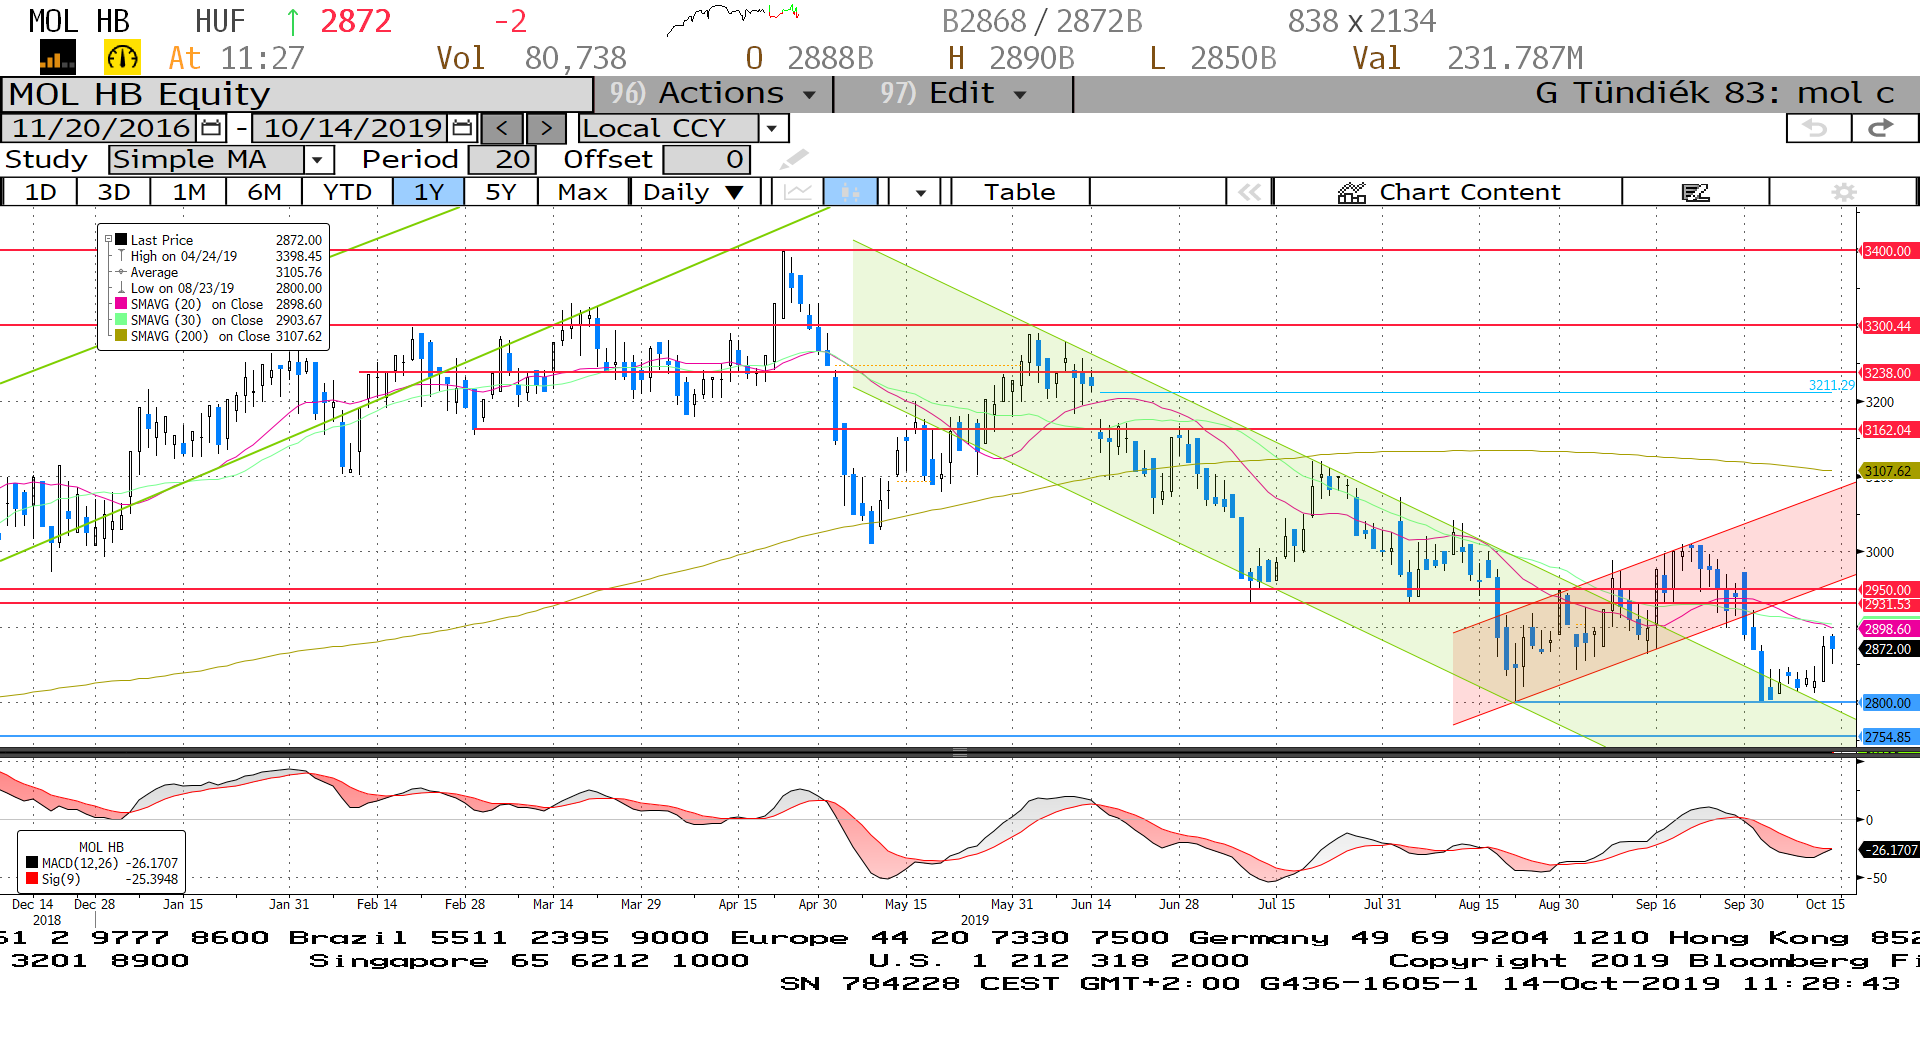Click the 2754.85 price level label
This screenshot has height=1039, width=1920.
tap(1888, 737)
